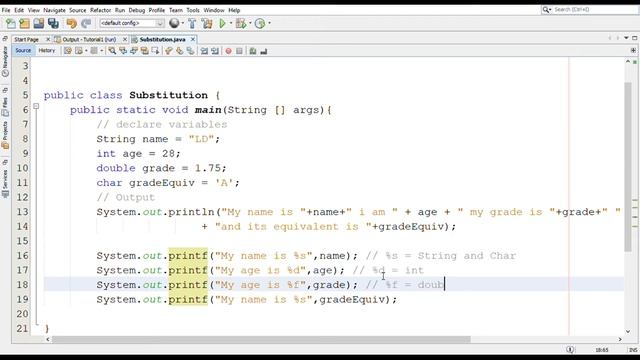The image size is (640, 360).
Task: Open the Team menu
Action: click(x=176, y=10)
